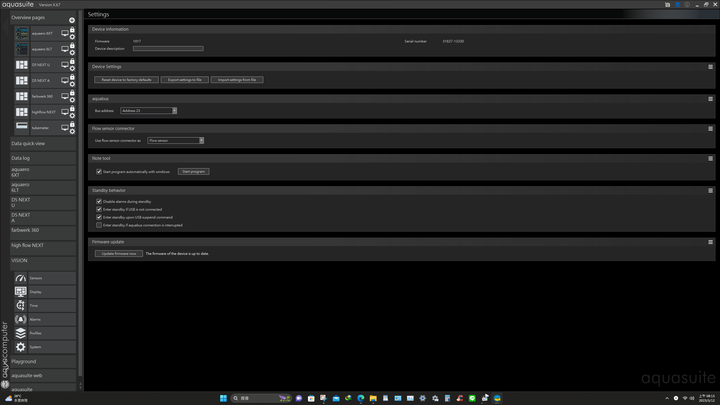Image resolution: width=720 pixels, height=405 pixels.
Task: Click the Device description input field
Action: pyautogui.click(x=168, y=49)
